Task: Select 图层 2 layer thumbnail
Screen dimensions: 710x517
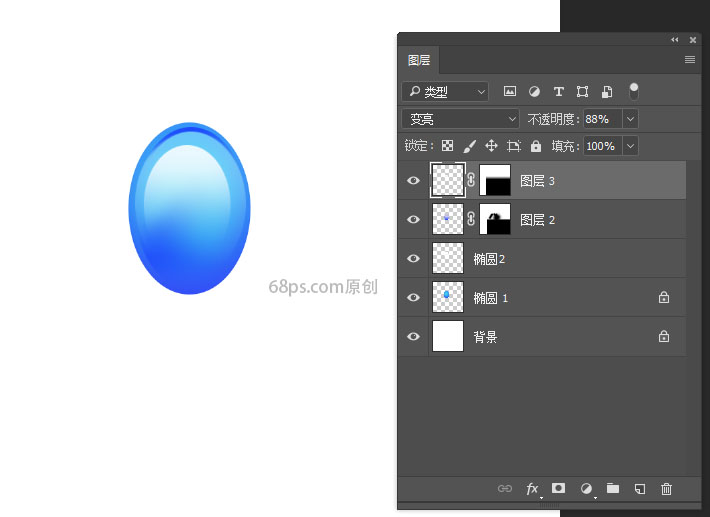Action: coord(447,219)
